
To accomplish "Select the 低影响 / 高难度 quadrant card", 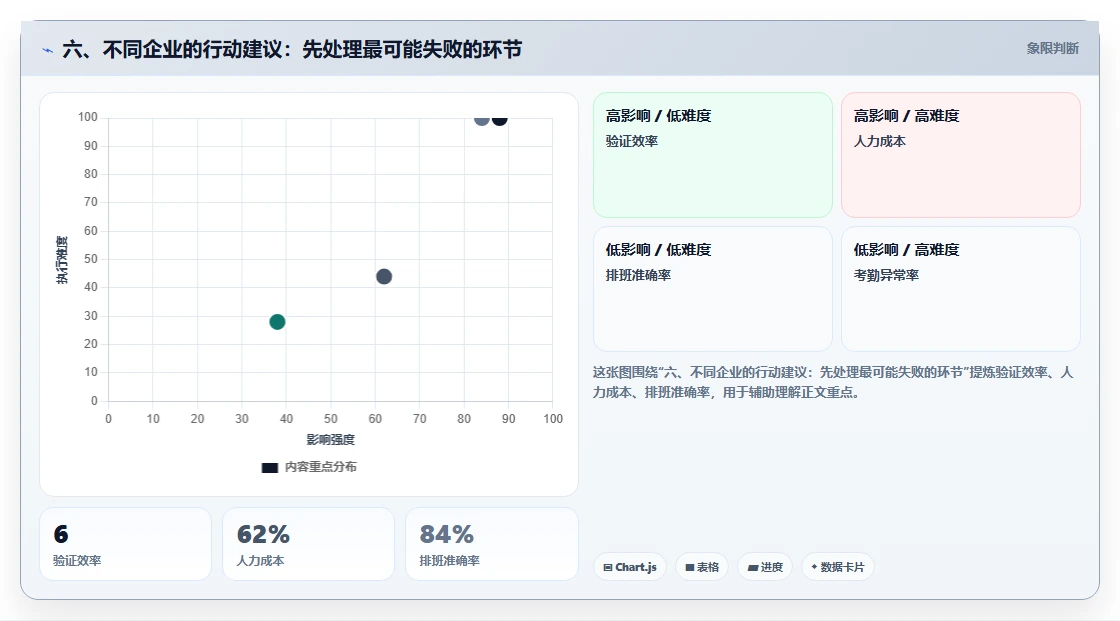I will [961, 289].
